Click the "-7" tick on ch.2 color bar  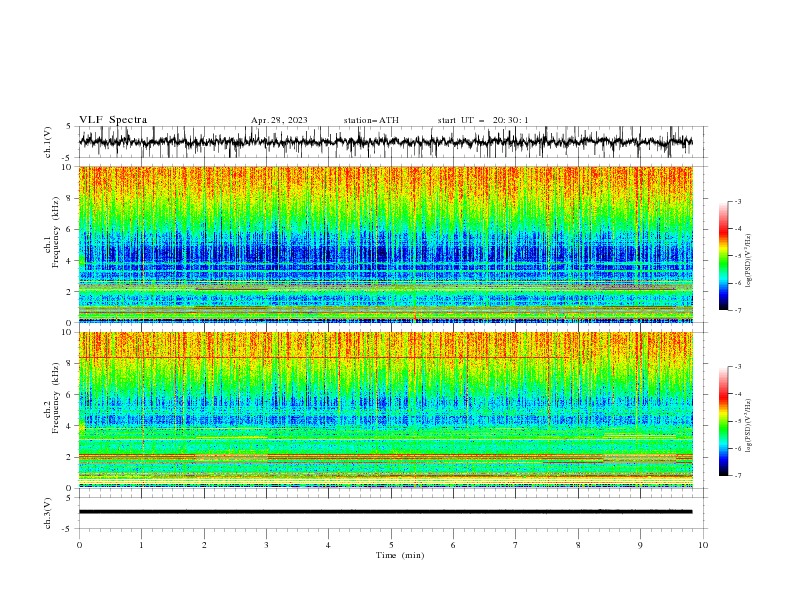pos(738,475)
